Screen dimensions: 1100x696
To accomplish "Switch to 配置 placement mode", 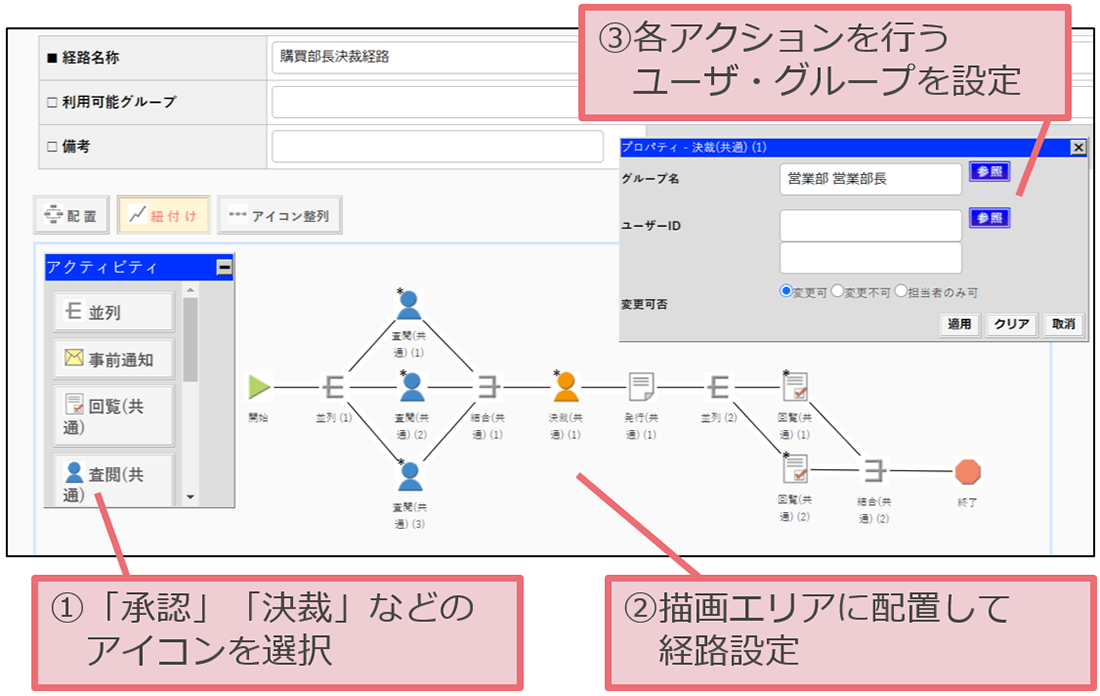I will click(72, 215).
